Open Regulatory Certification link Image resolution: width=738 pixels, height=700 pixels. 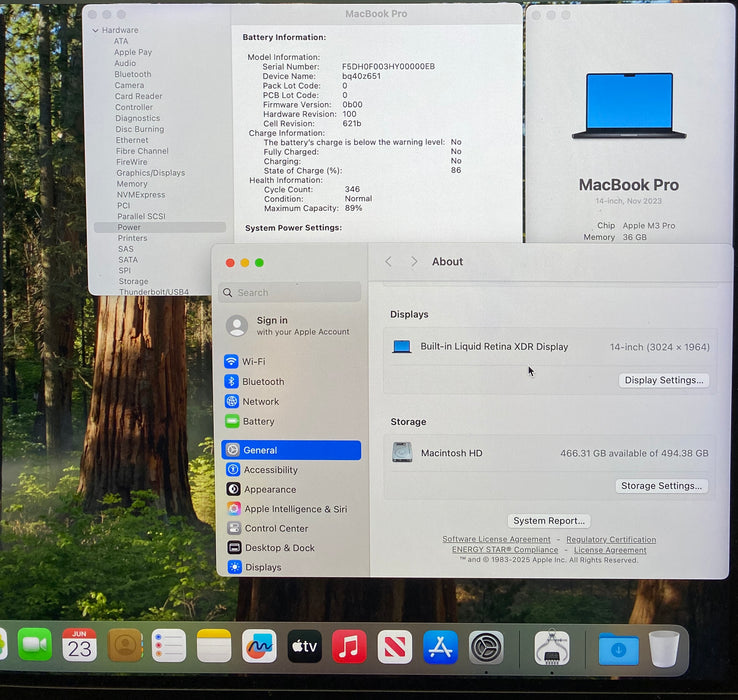[611, 539]
